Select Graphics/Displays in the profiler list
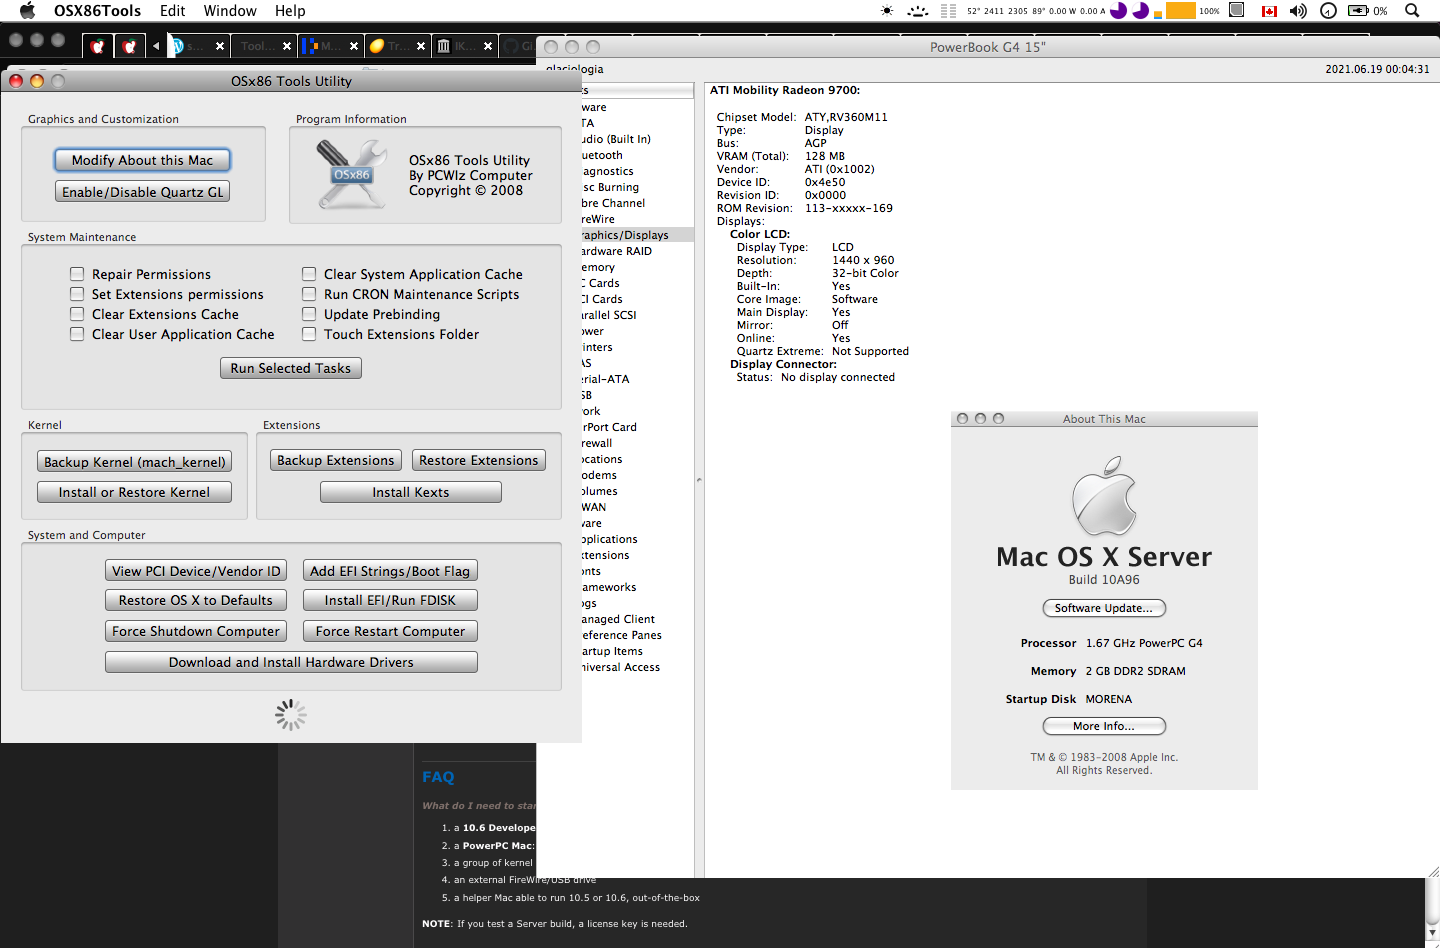Viewport: 1440px width, 948px height. point(626,235)
